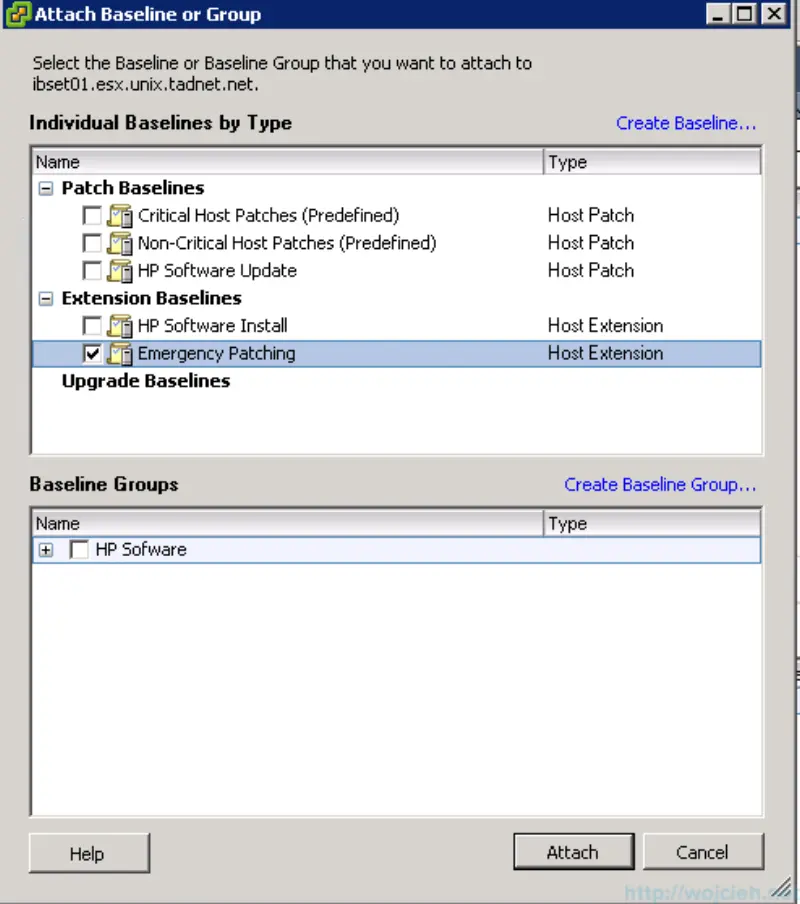Click the Emergency Patching extension baseline icon
Viewport: 800px width, 904px height.
pyautogui.click(x=118, y=353)
